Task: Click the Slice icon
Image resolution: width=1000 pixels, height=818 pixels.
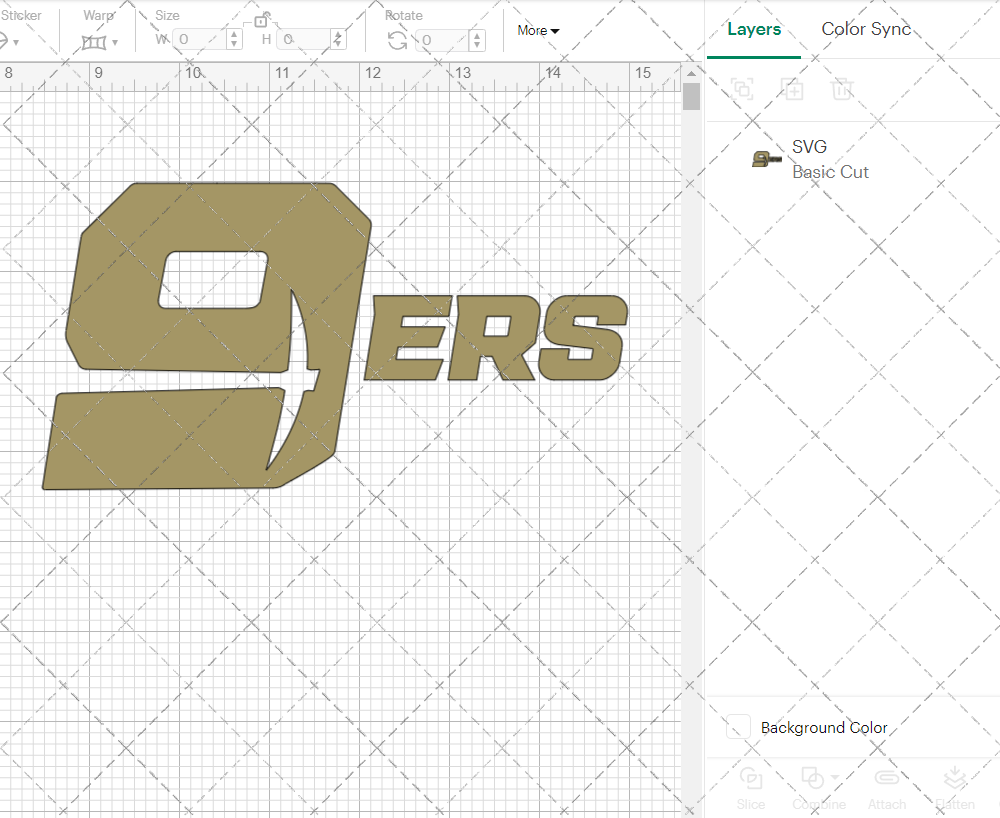Action: (751, 777)
